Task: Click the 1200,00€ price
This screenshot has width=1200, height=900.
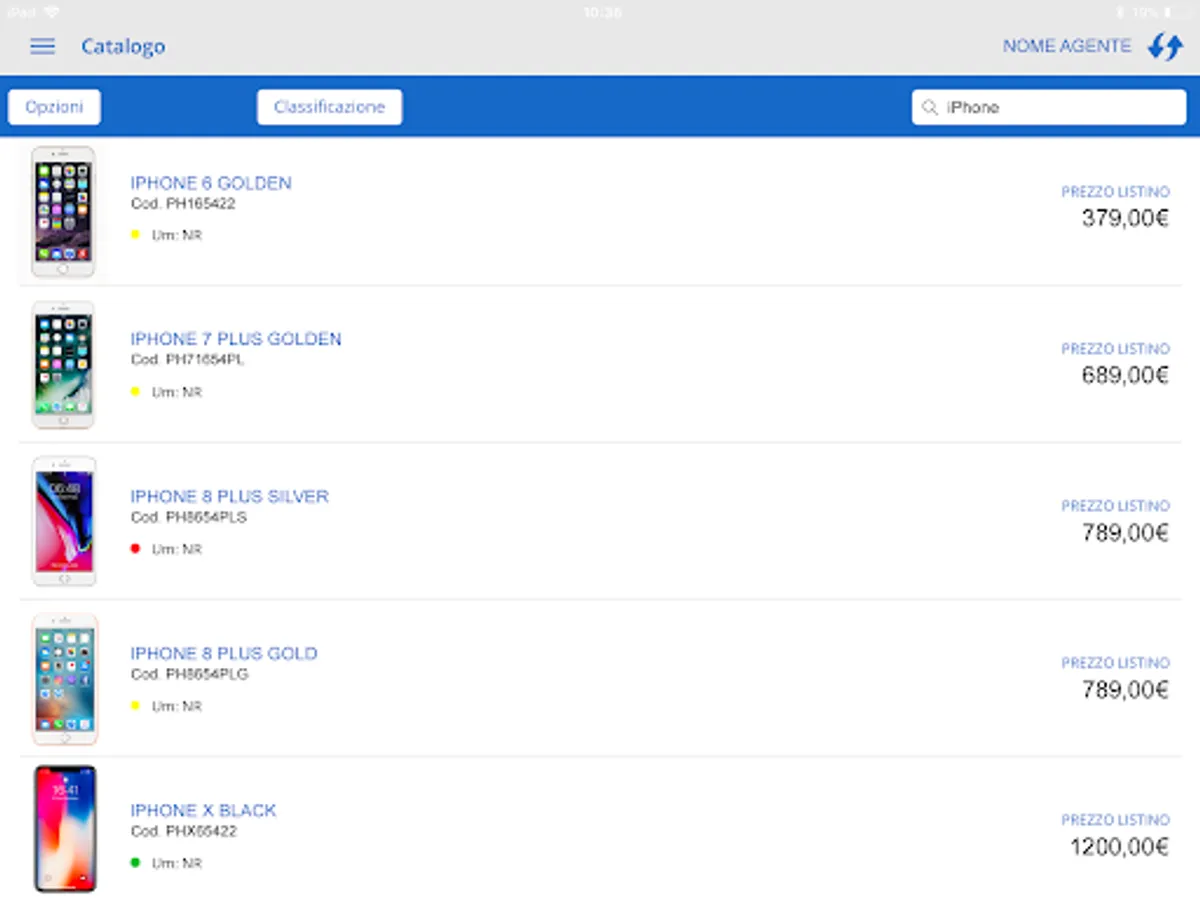Action: [1119, 847]
